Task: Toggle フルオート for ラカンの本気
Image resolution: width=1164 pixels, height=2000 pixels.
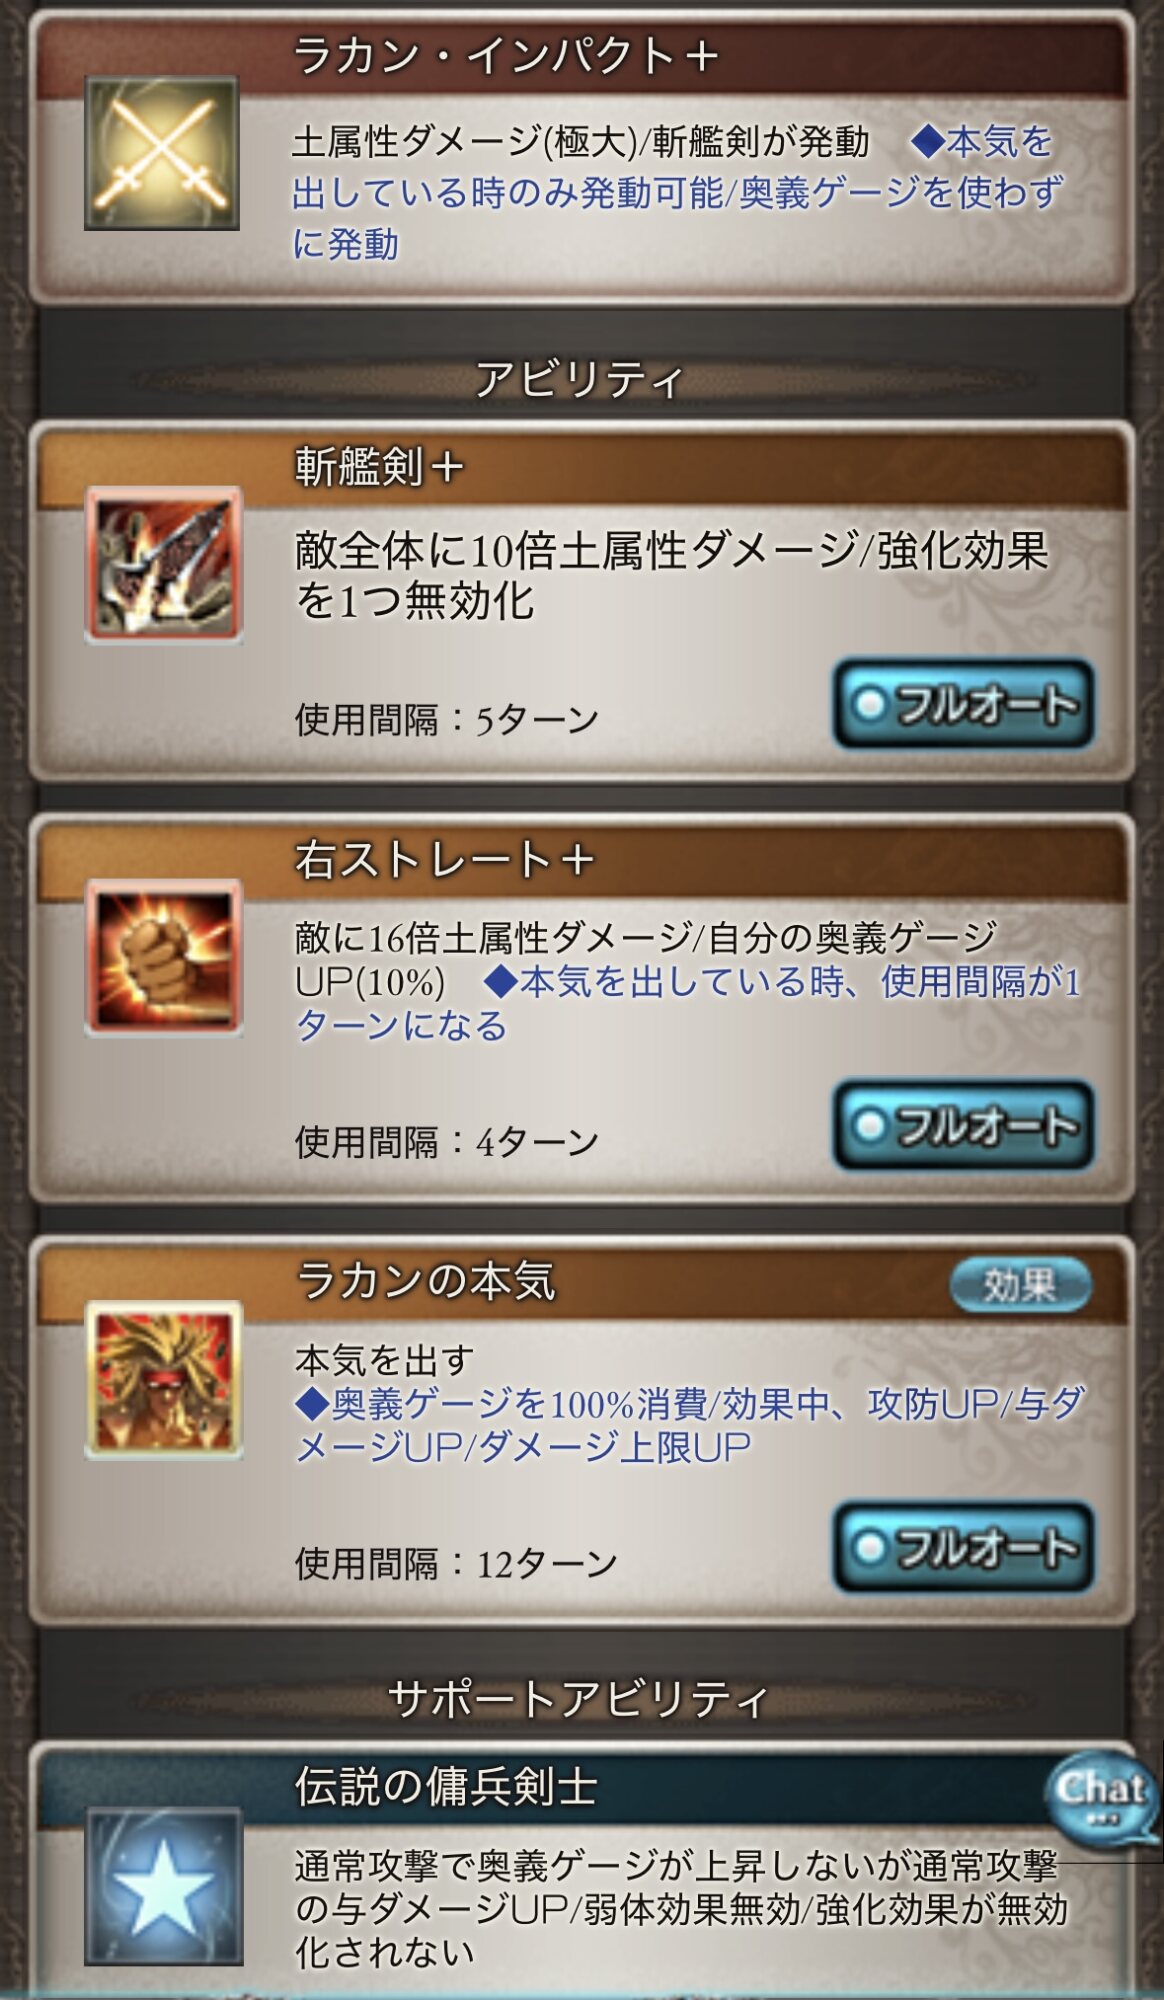Action: (964, 1547)
